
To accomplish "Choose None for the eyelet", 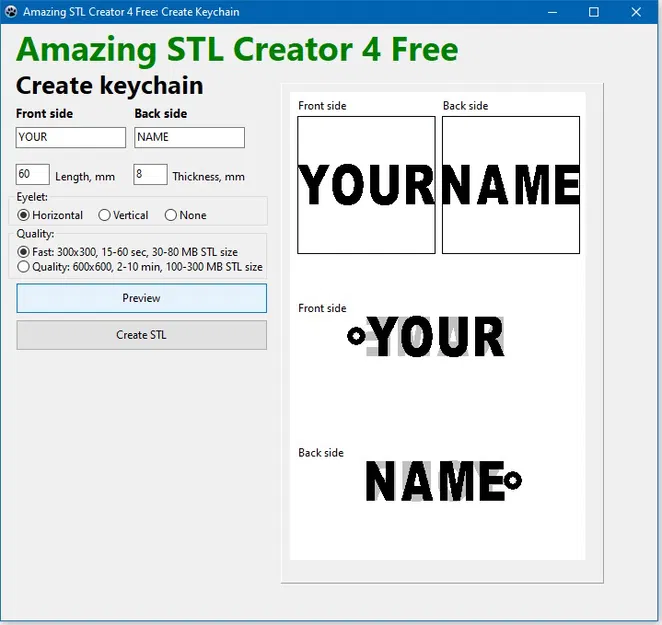I will click(x=185, y=215).
